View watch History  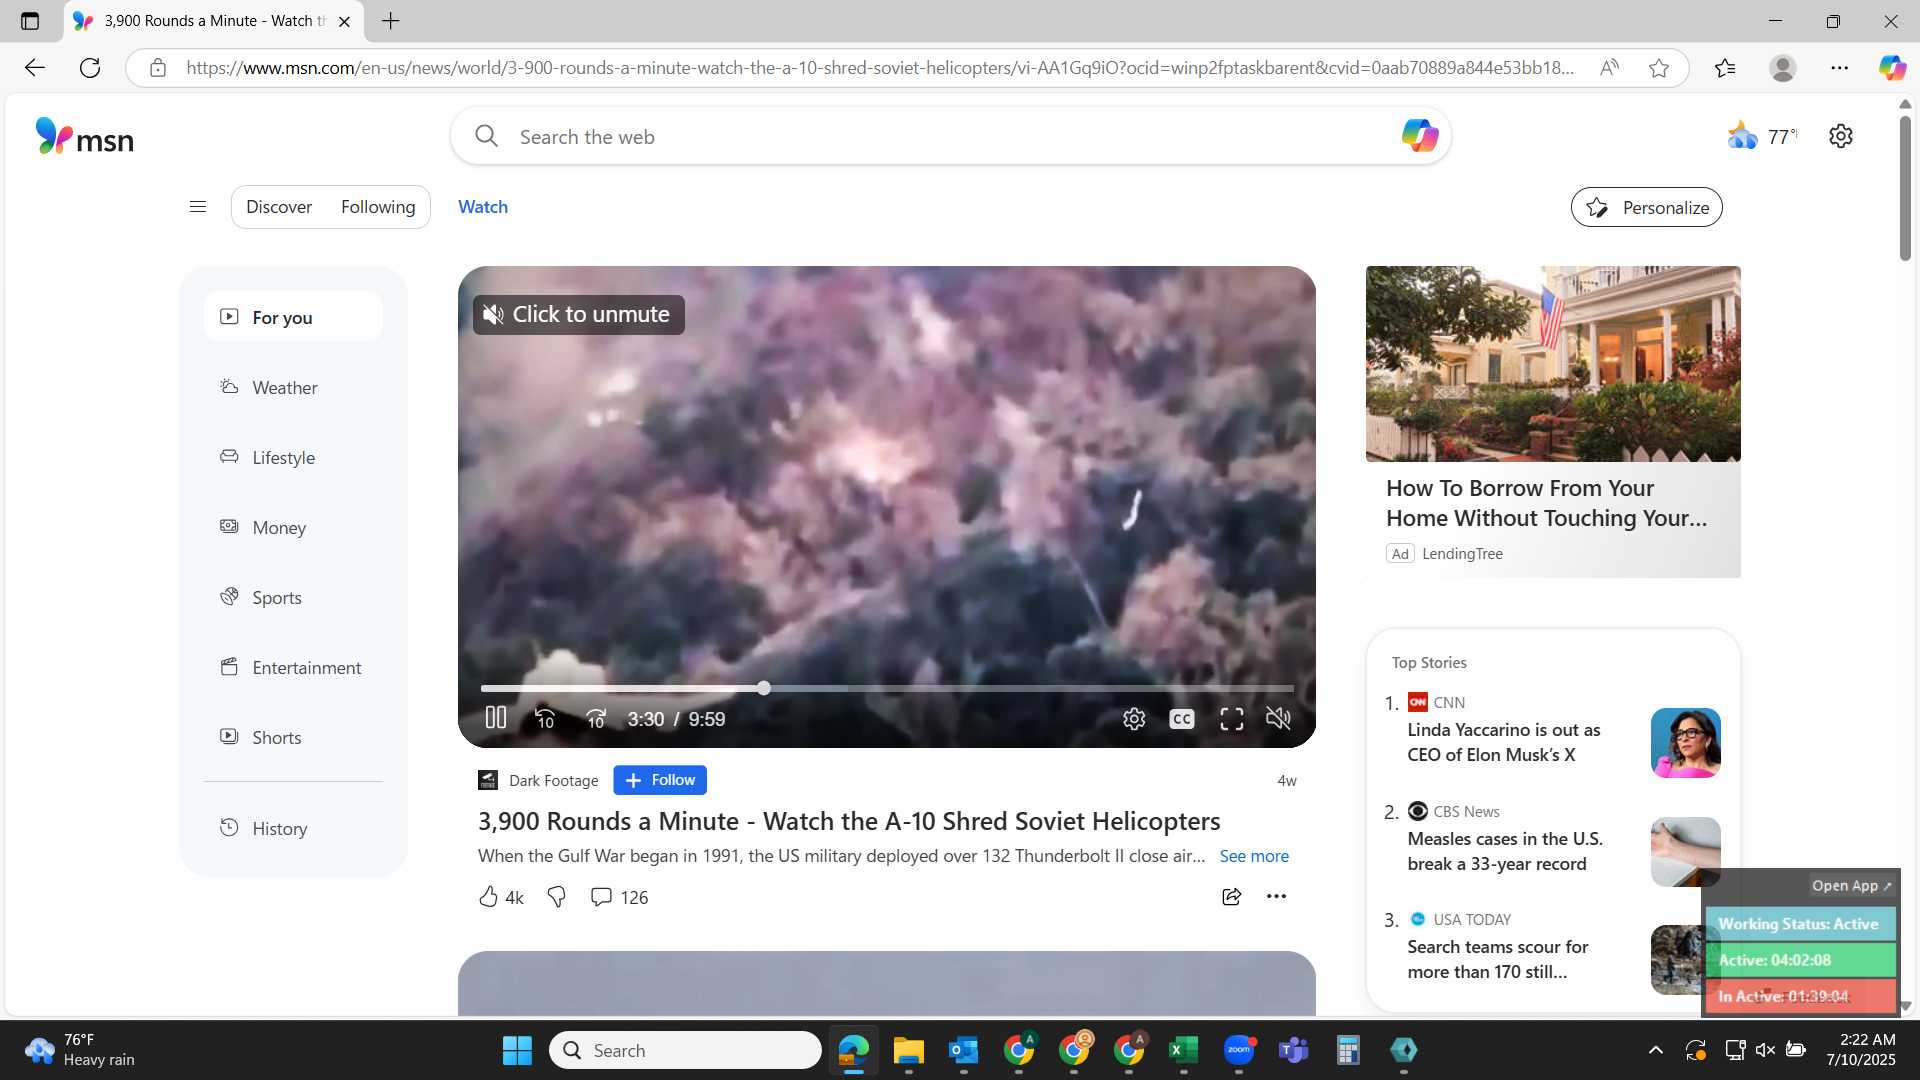point(293,828)
